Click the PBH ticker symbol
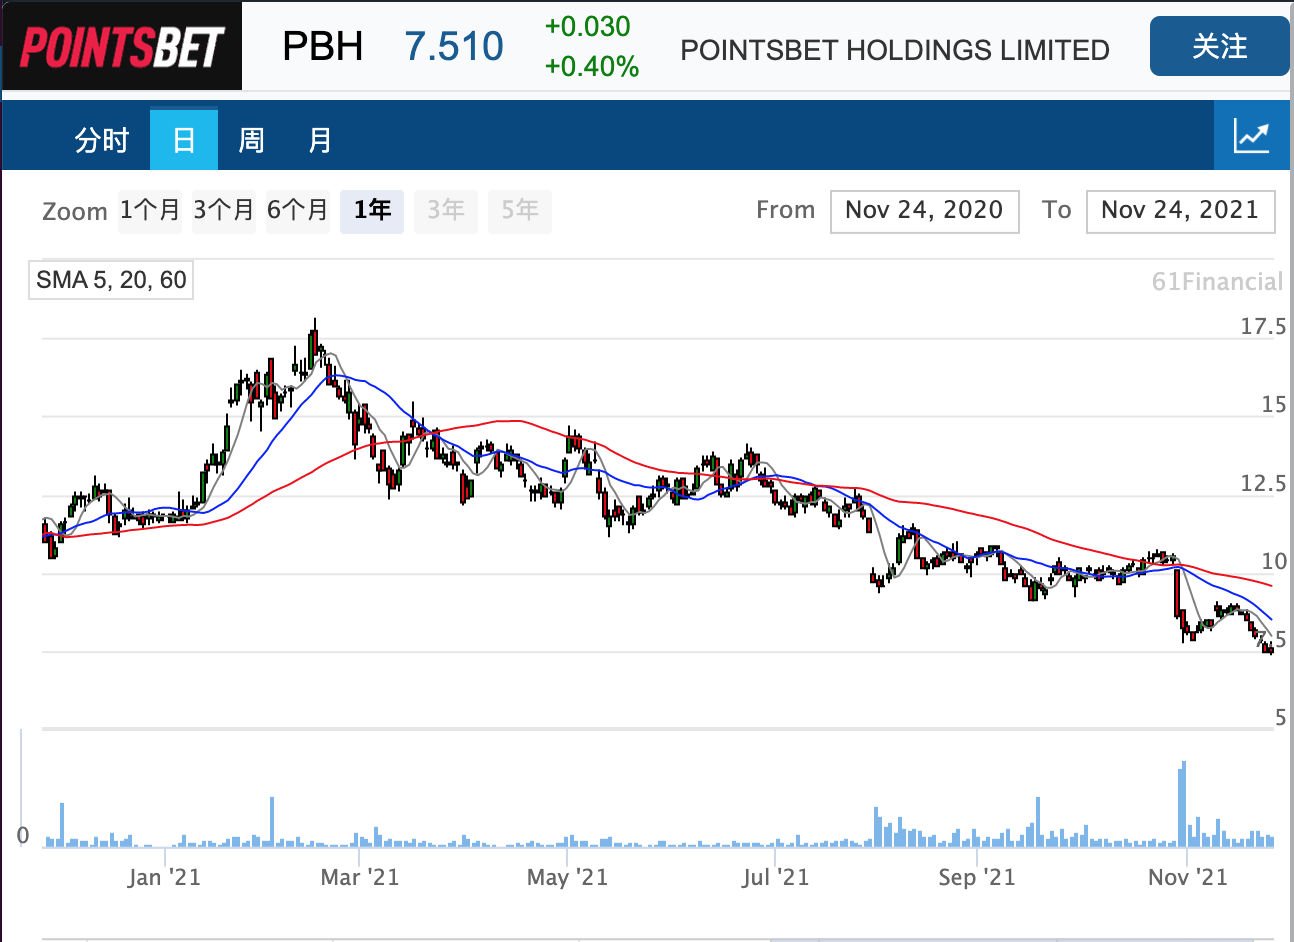 pyautogui.click(x=322, y=46)
